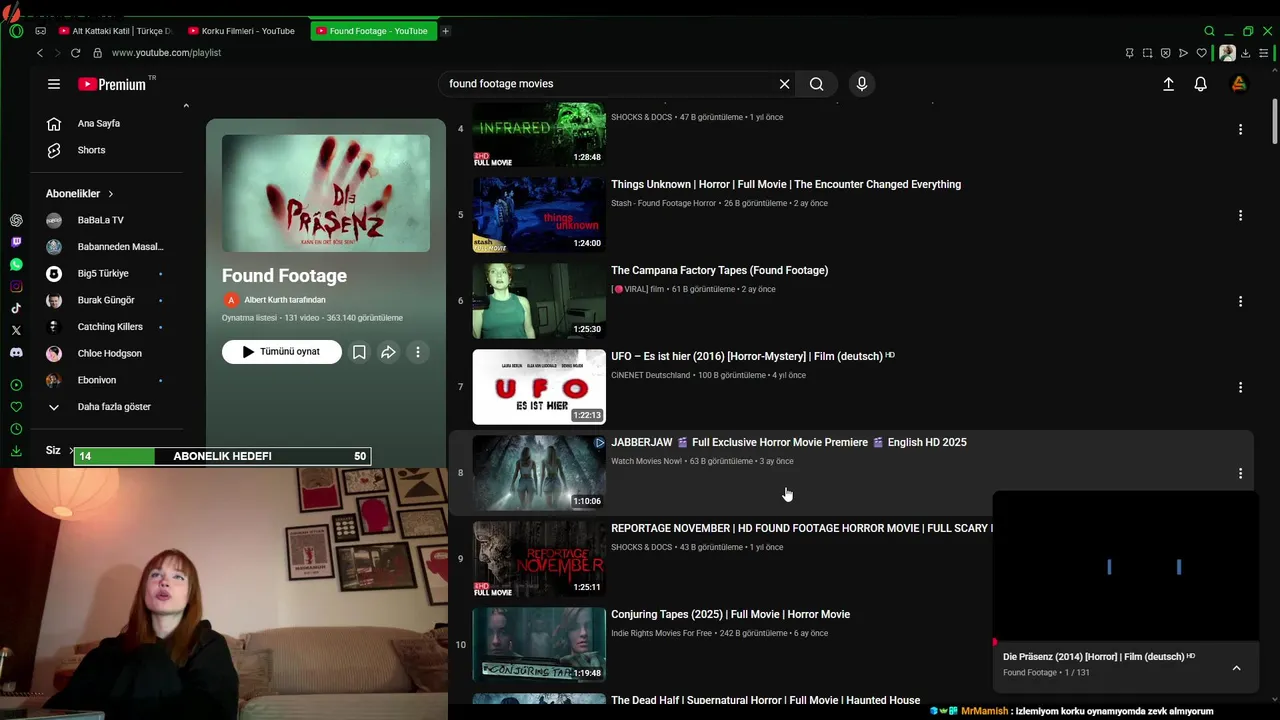This screenshot has width=1280, height=720.
Task: Click Tümünü oynat button
Action: (282, 352)
